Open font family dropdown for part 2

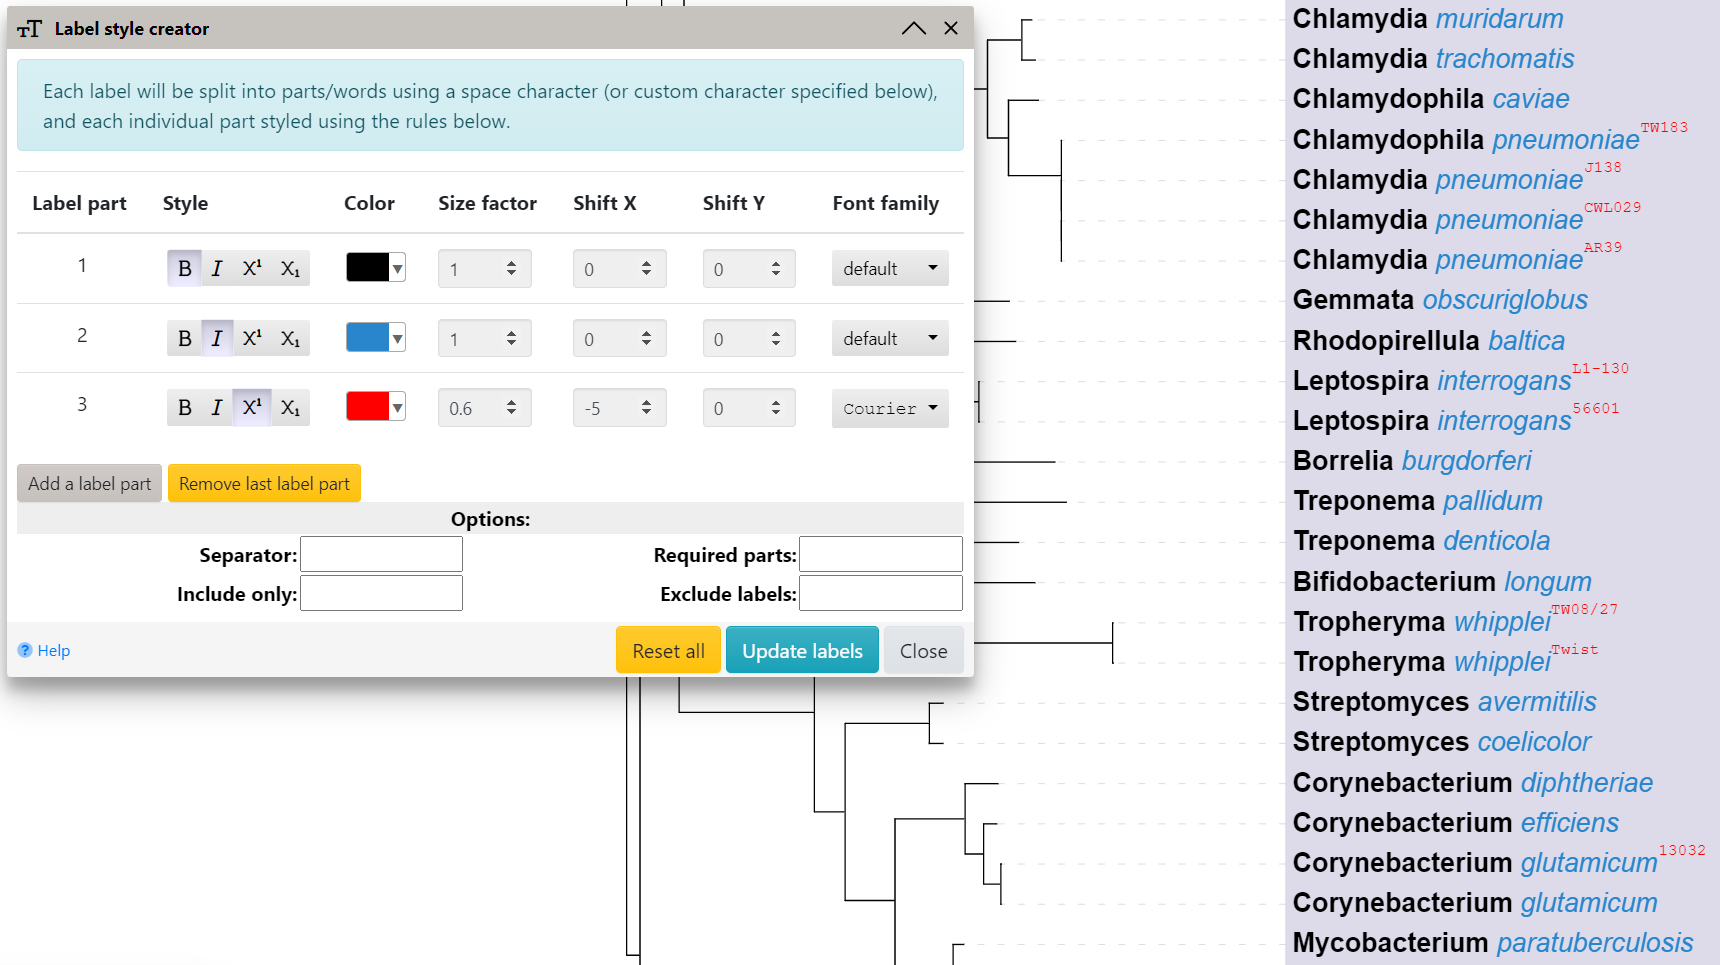coord(889,339)
